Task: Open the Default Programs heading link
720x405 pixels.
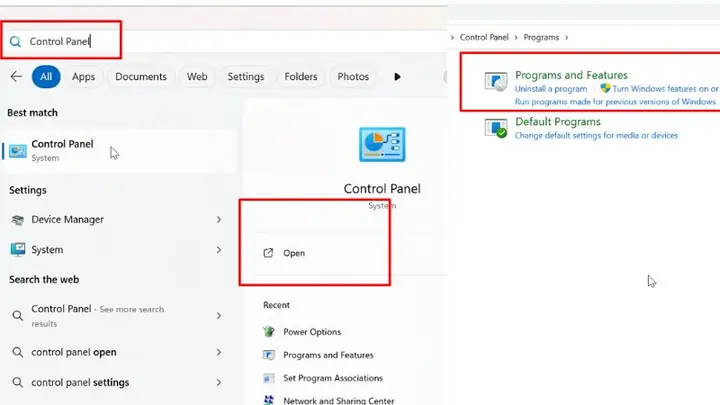Action: tap(557, 122)
